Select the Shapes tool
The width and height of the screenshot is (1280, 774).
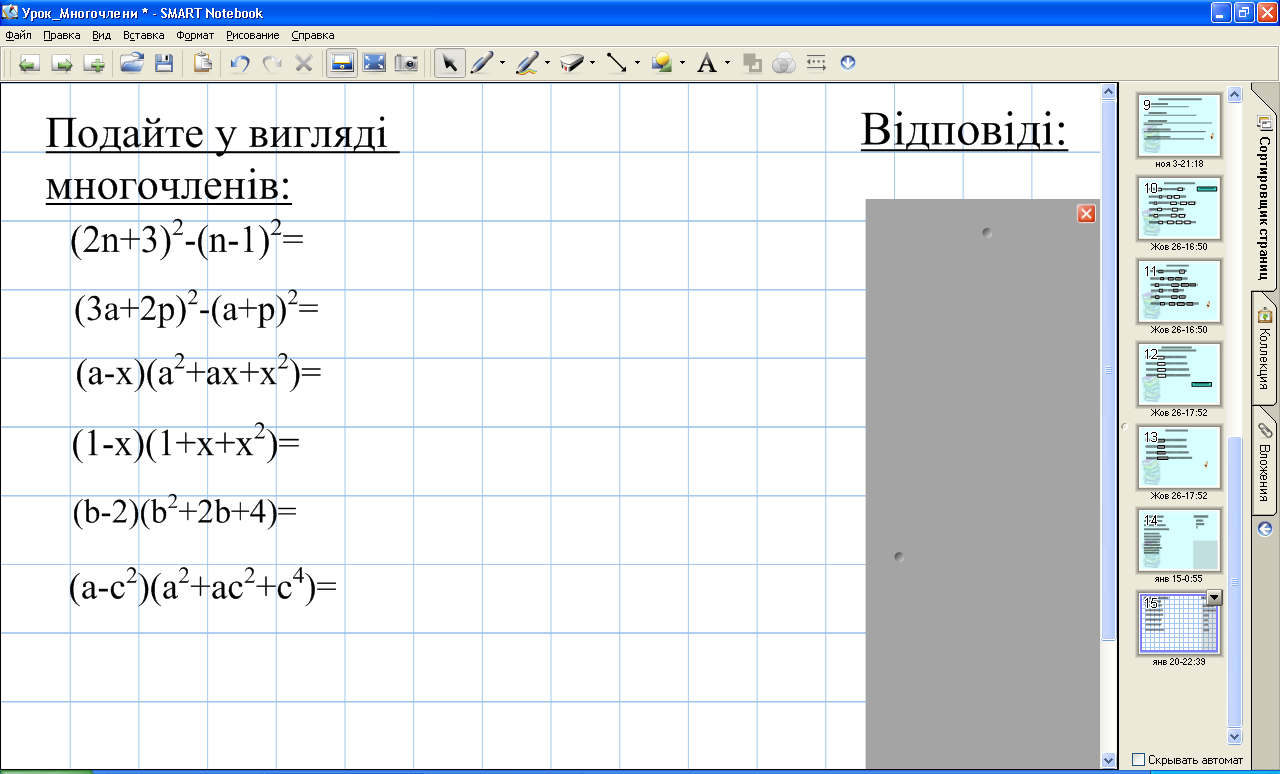pyautogui.click(x=661, y=64)
